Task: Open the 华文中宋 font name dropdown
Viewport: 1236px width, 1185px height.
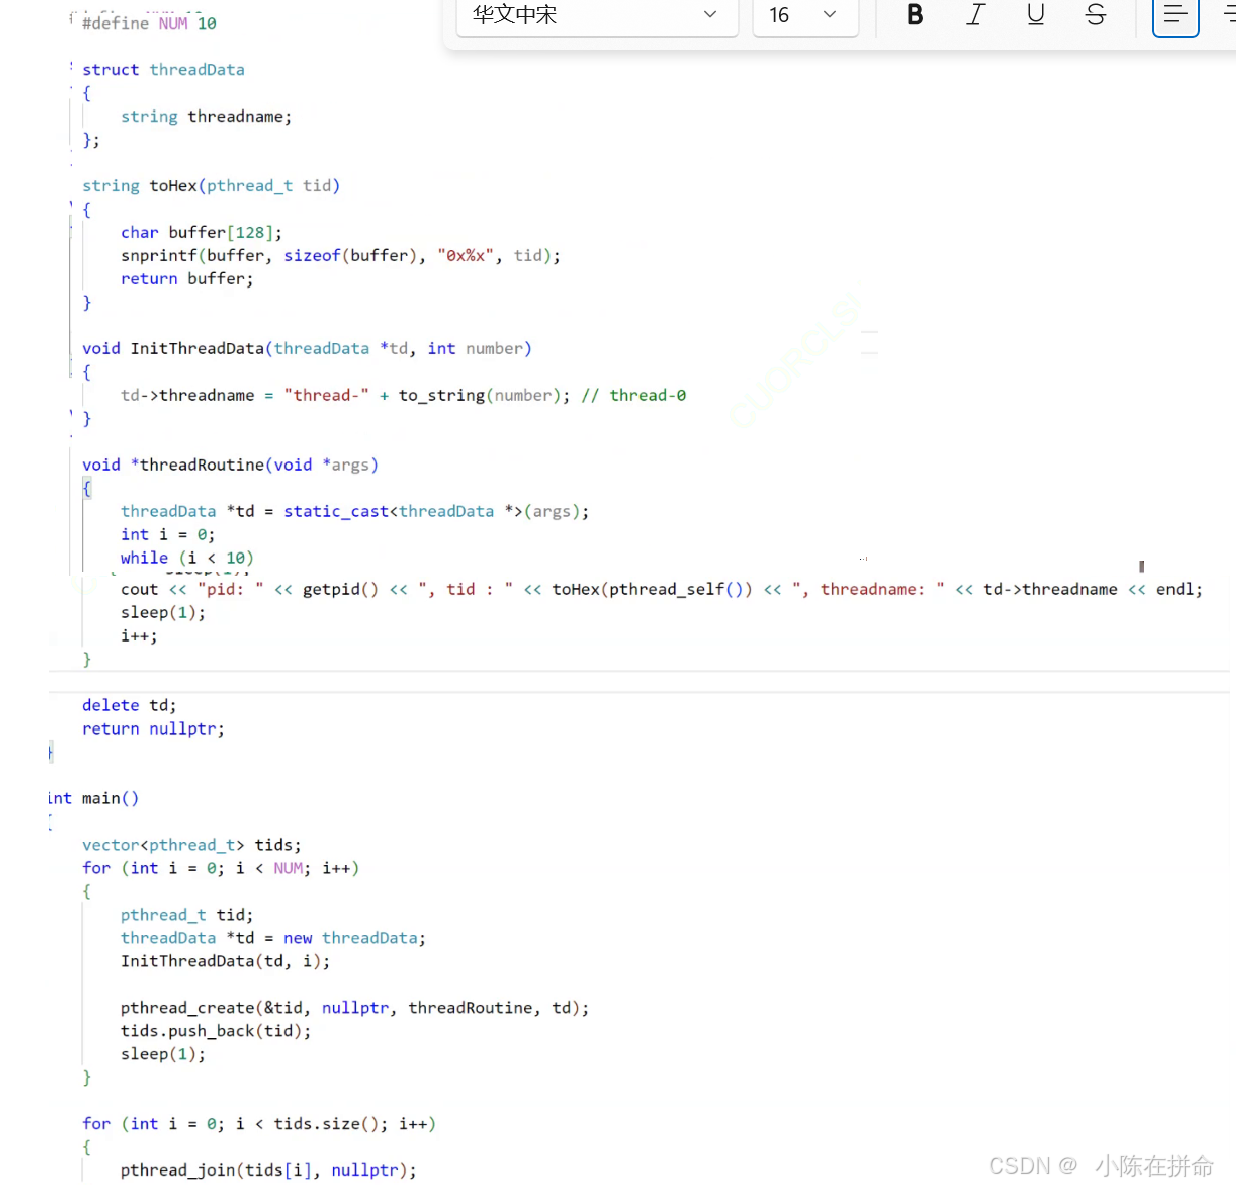Action: click(x=597, y=16)
